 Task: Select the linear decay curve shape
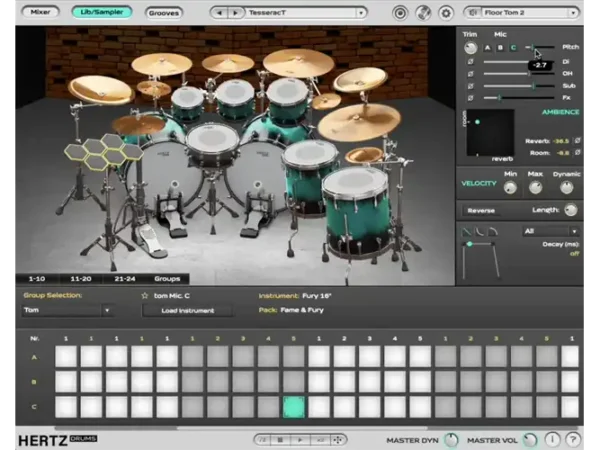[467, 232]
